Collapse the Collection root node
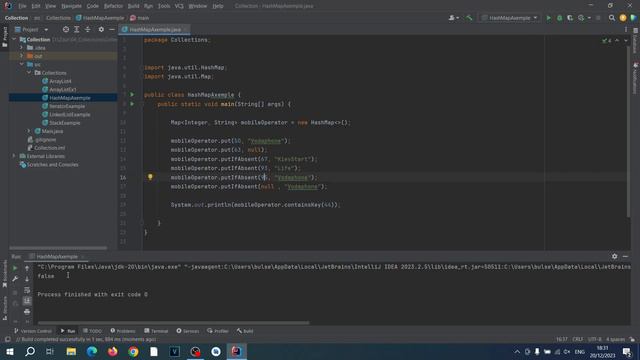Viewport: 640px width, 360px height. click(x=14, y=40)
